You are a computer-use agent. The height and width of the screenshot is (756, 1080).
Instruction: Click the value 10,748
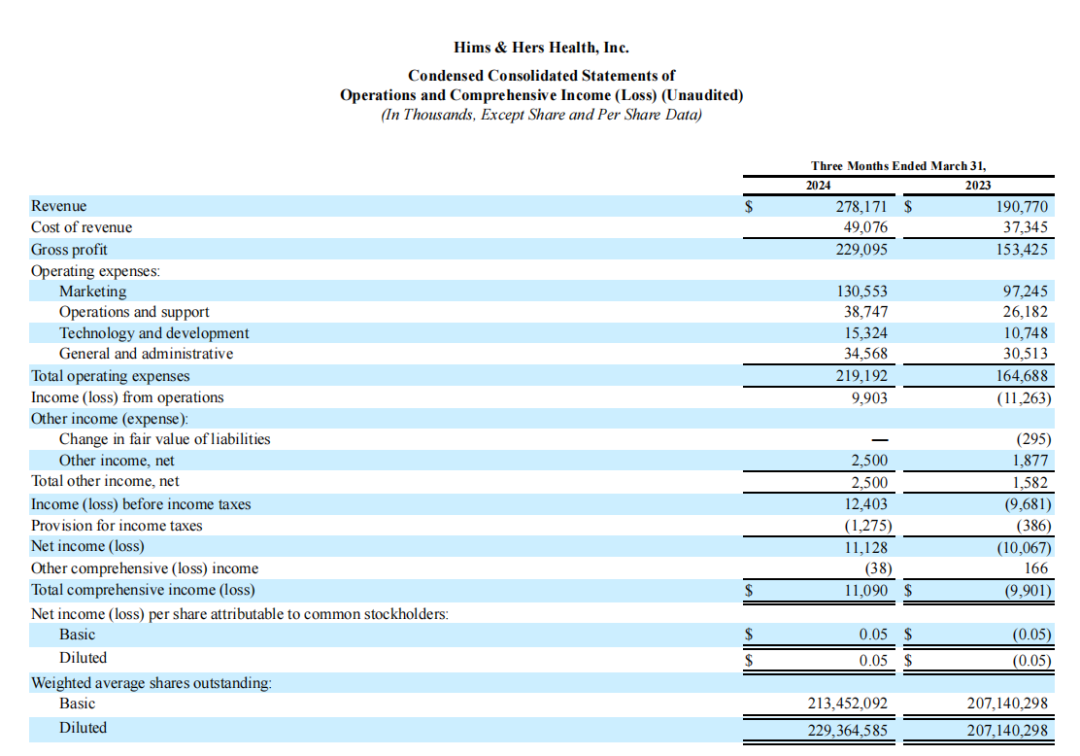click(1025, 333)
